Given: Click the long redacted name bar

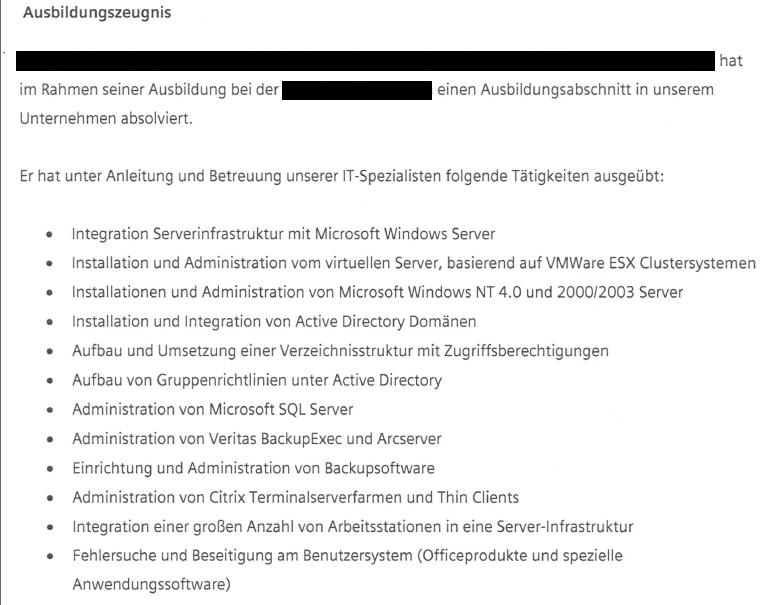Looking at the screenshot, I should click(365, 60).
